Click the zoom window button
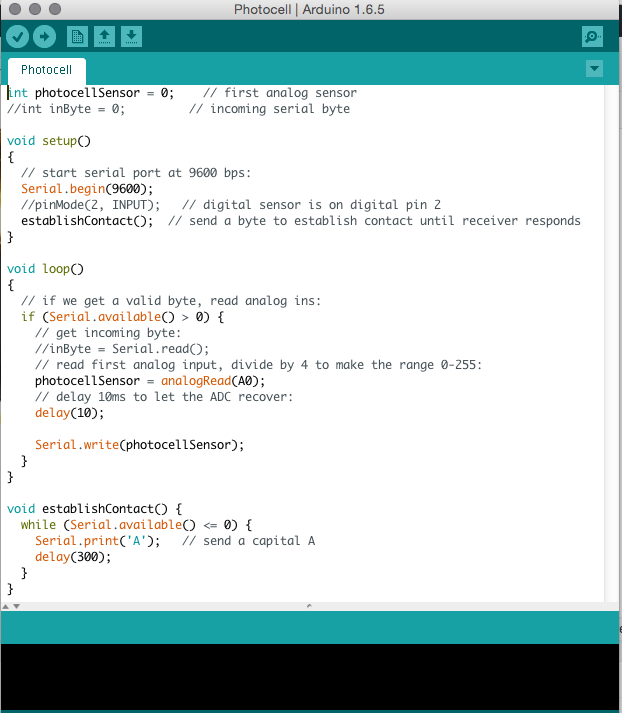Screen dimensions: 622x713 [x=55, y=9]
